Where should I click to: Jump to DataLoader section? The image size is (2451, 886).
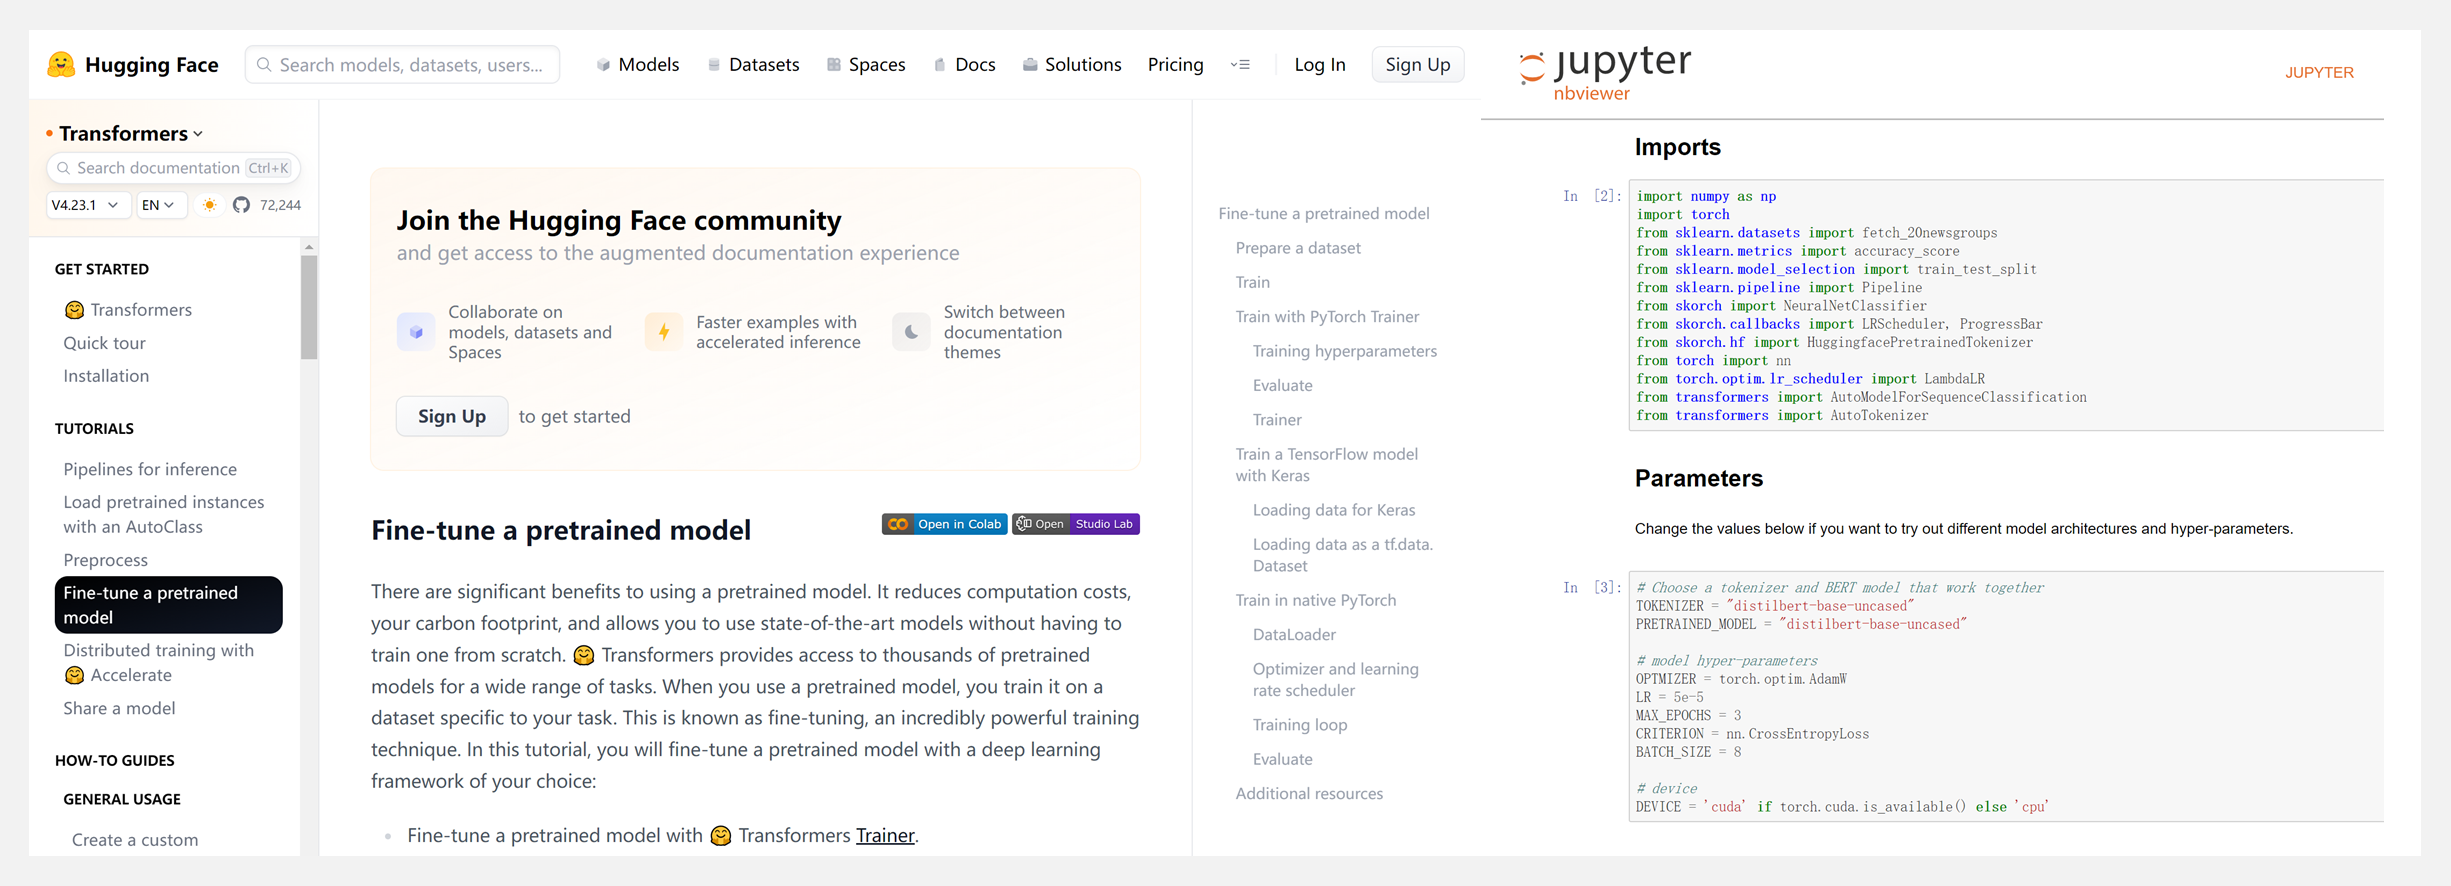tap(1294, 635)
